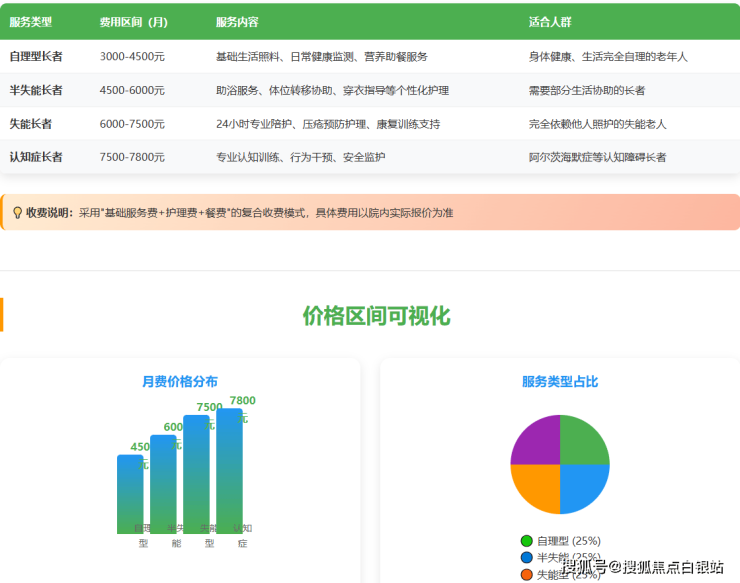Viewport: 740px width, 583px height.
Task: Click the 费用区间 (月) column header
Action: coord(132,22)
